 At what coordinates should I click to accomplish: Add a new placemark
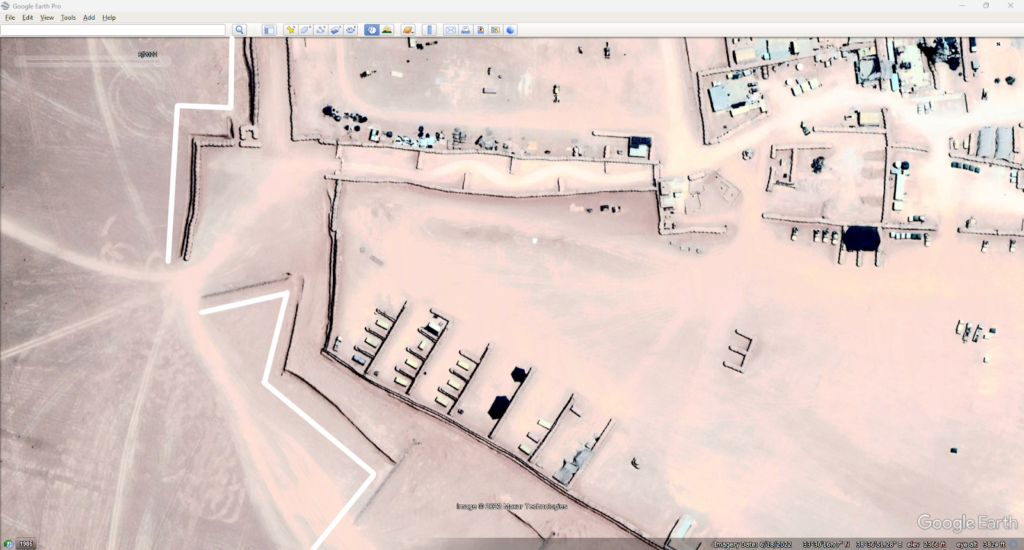pos(291,30)
